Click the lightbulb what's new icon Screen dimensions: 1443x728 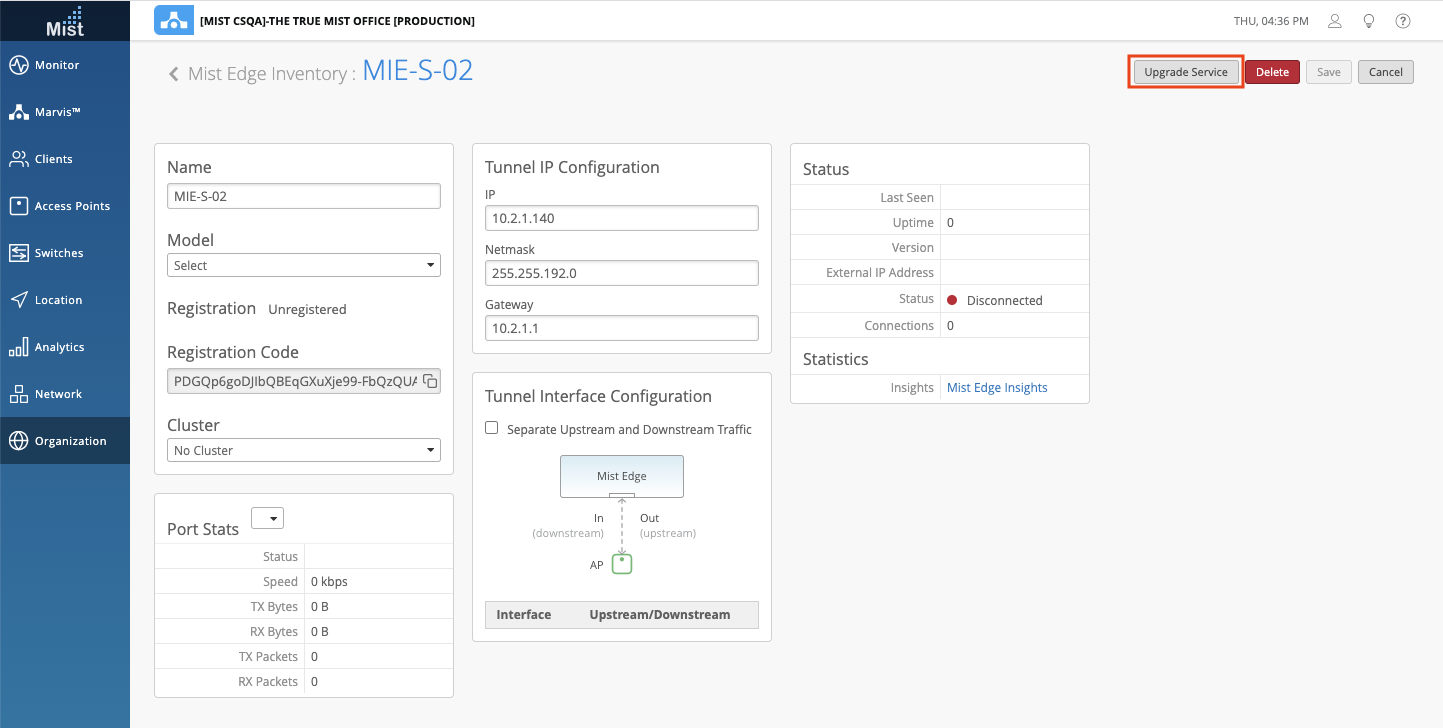click(x=1369, y=21)
